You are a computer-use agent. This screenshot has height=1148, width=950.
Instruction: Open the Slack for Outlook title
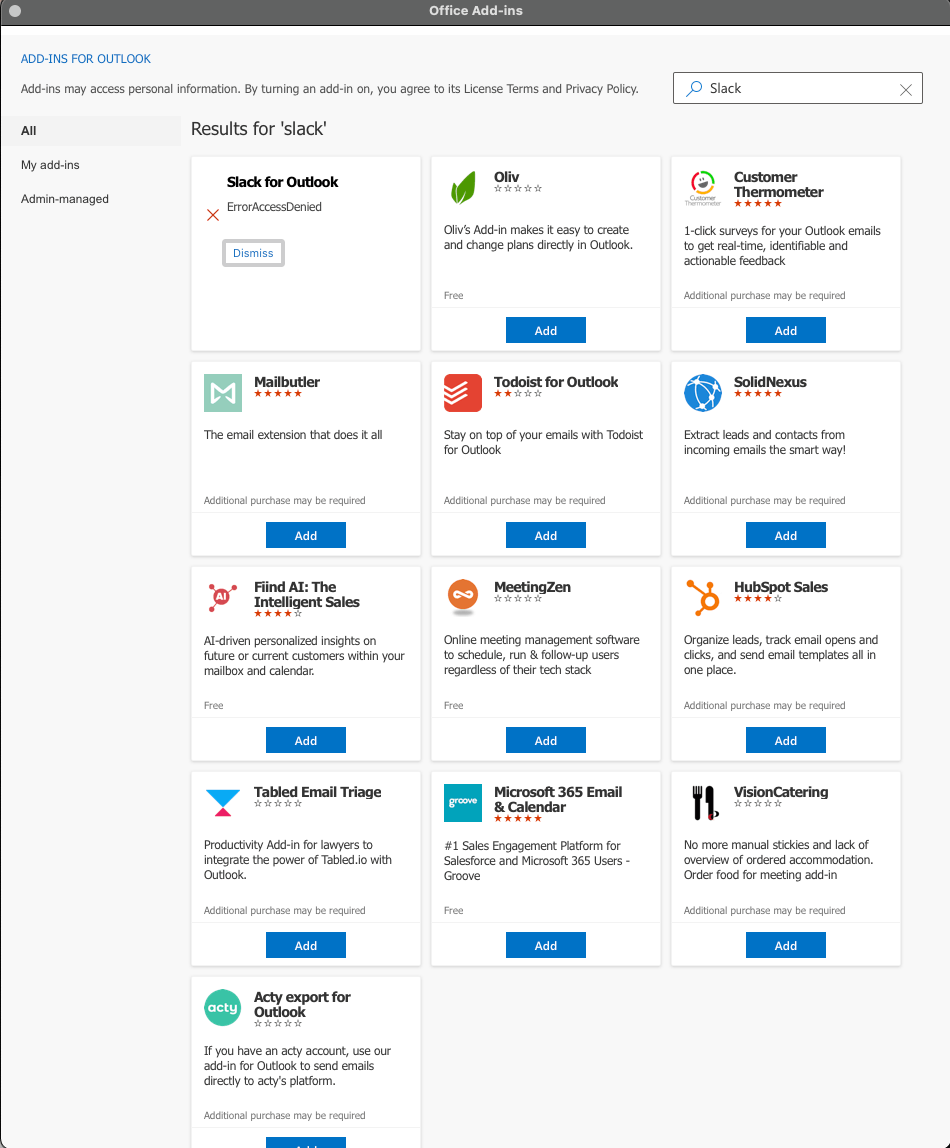point(283,182)
